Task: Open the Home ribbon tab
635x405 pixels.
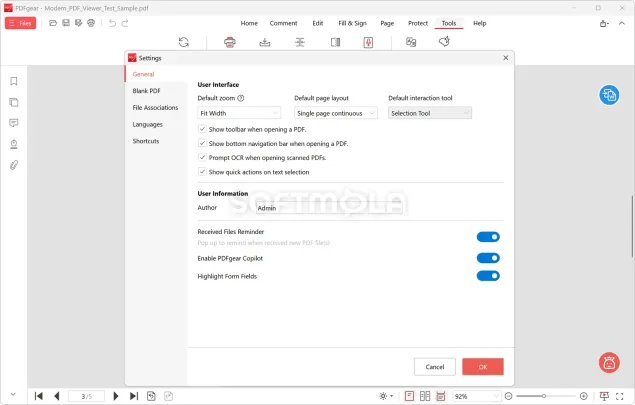Action: (x=249, y=23)
